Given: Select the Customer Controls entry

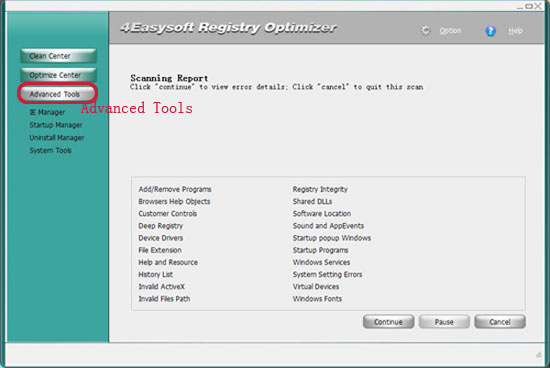Looking at the screenshot, I should tap(168, 214).
